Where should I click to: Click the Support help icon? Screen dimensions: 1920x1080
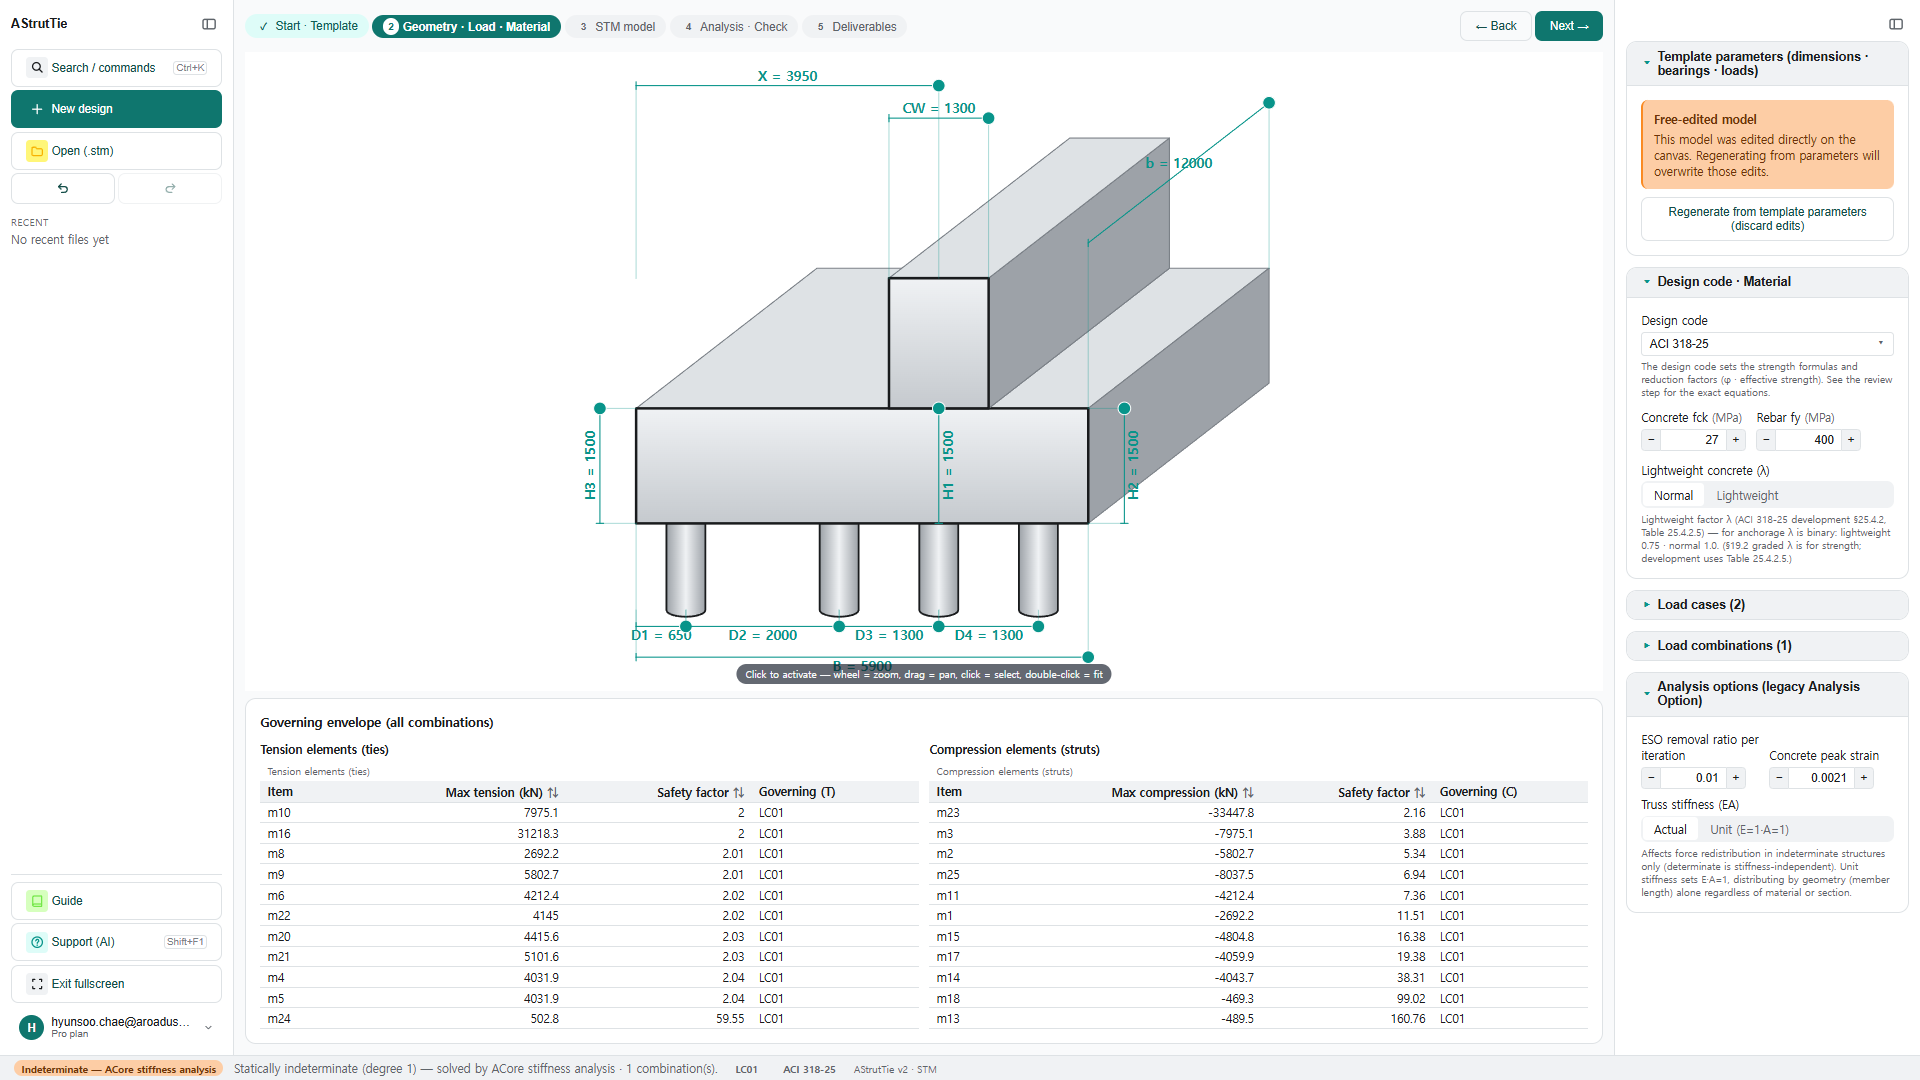tap(37, 942)
